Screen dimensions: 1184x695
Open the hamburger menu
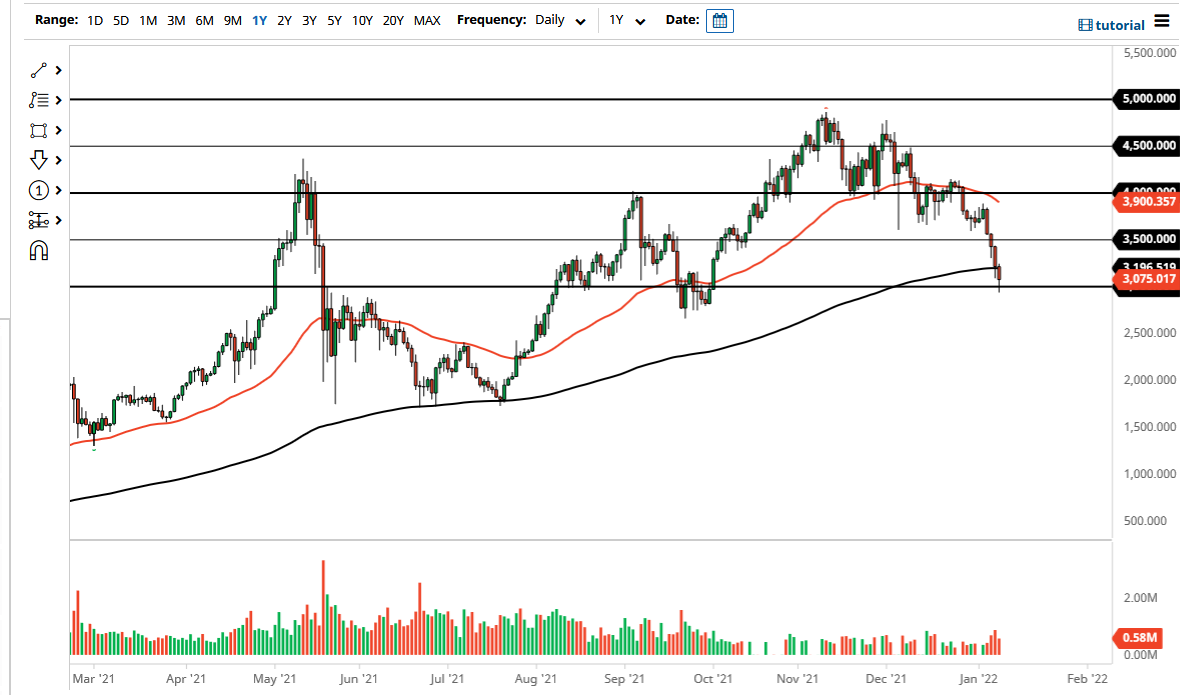point(1162,20)
